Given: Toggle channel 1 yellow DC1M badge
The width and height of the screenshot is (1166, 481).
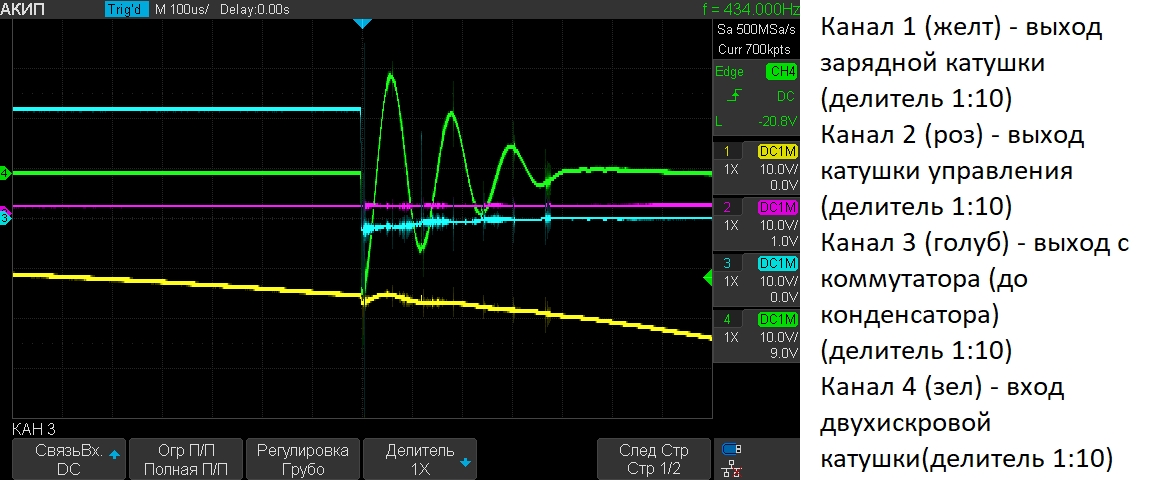Looking at the screenshot, I should click(777, 151).
